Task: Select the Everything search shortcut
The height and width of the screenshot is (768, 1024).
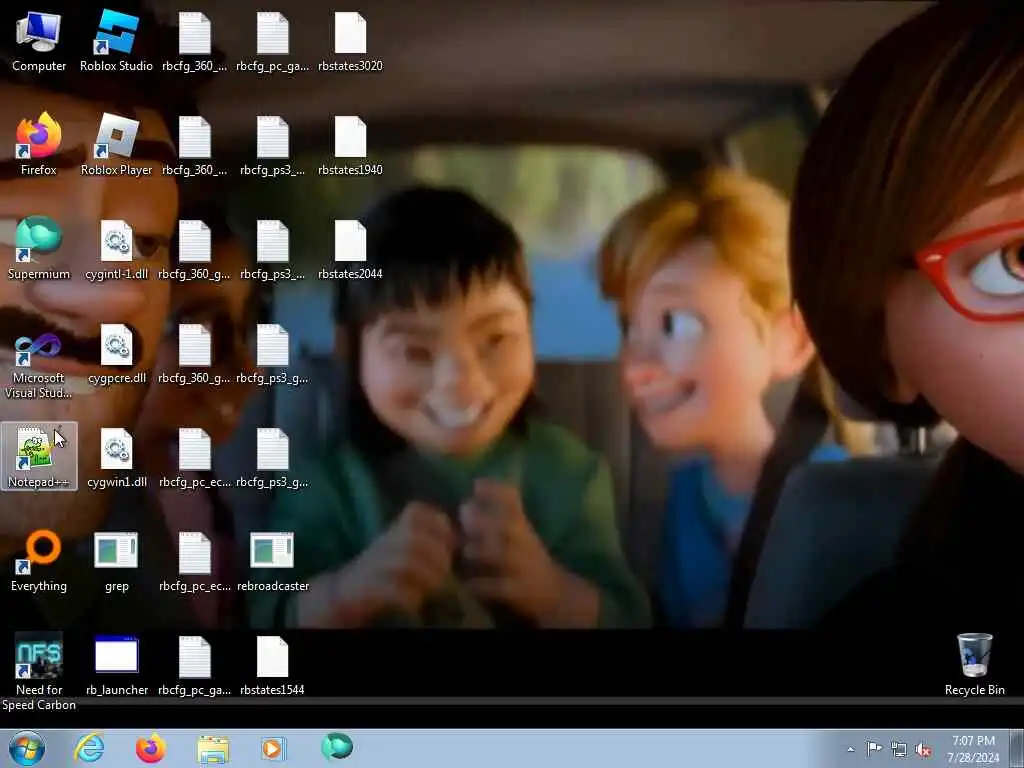Action: point(39,562)
